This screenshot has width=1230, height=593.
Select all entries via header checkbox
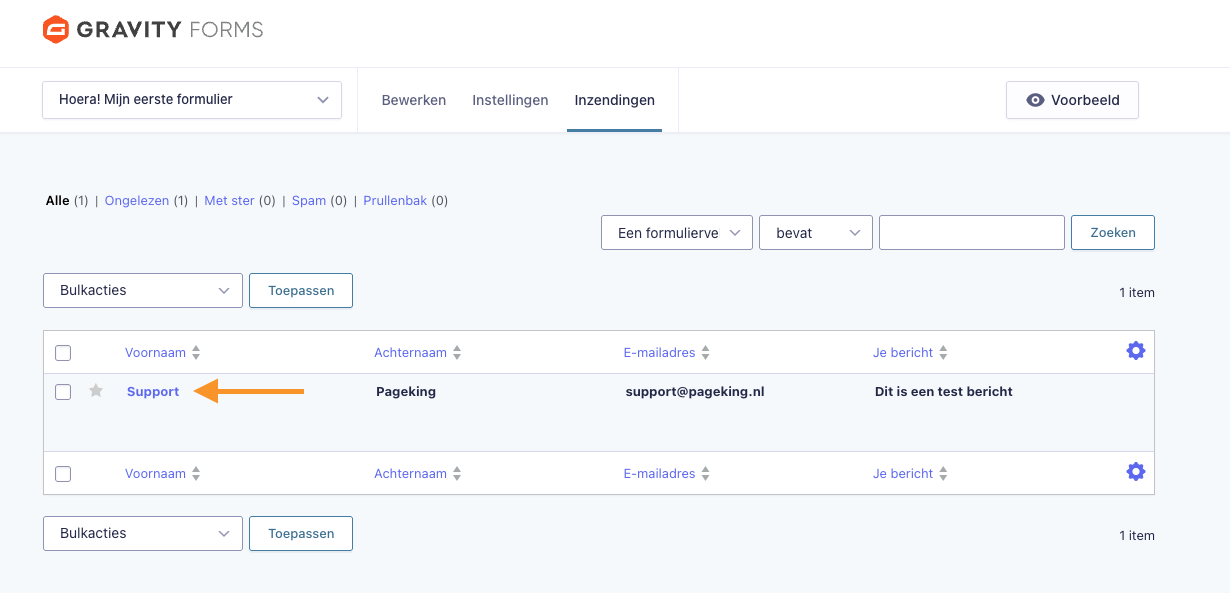[x=63, y=353]
